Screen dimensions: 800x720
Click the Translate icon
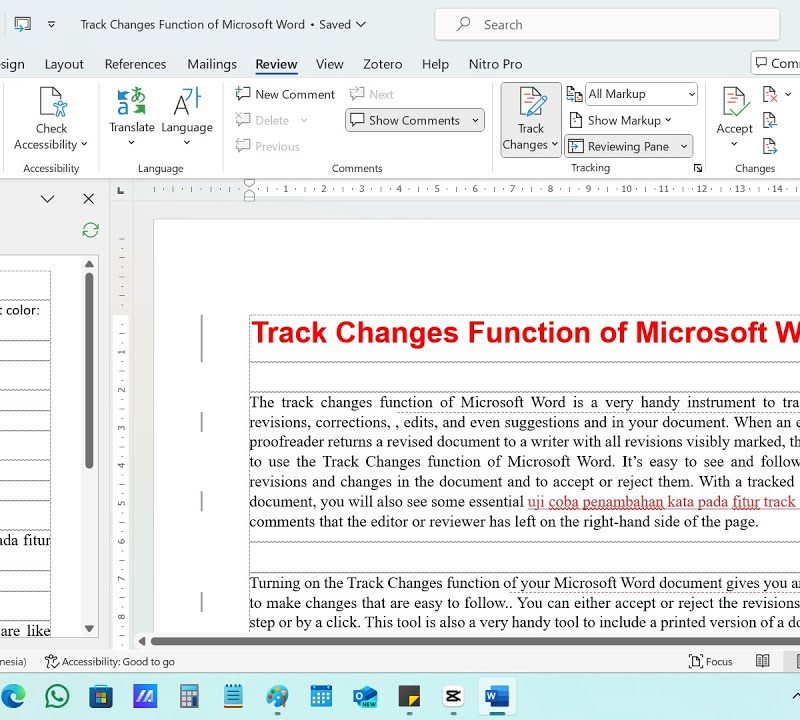point(132,101)
